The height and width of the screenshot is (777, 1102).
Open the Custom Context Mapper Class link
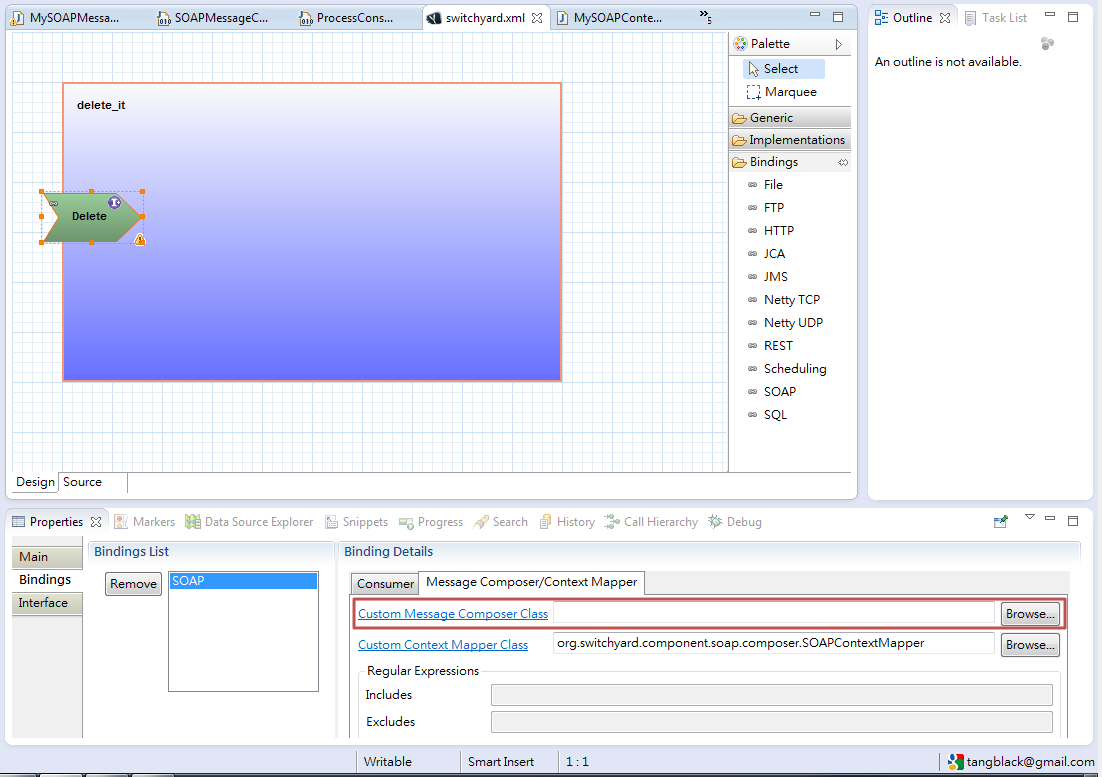[x=443, y=645]
